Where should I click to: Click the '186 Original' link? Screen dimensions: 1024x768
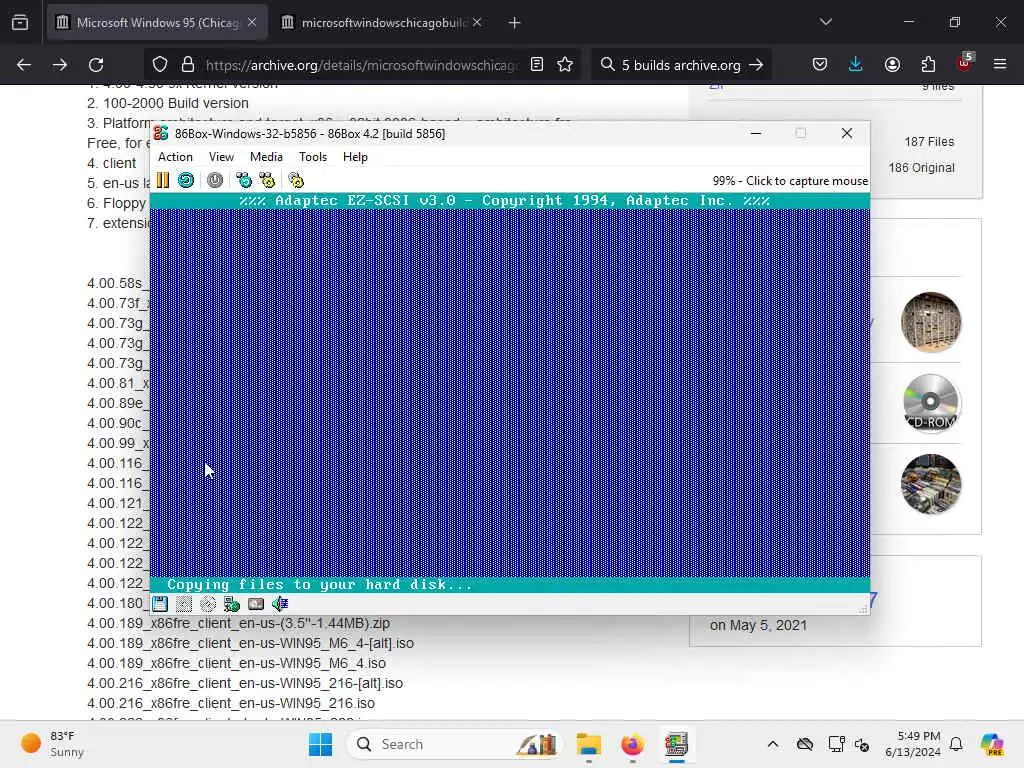click(921, 168)
